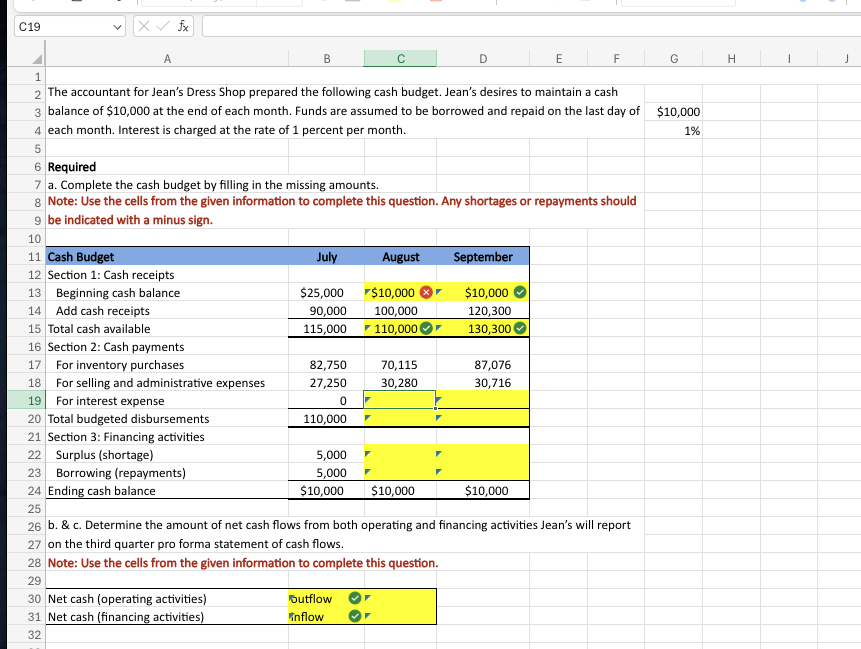The image size is (861, 649).
Task: Select row 11 header
Action: [26, 257]
